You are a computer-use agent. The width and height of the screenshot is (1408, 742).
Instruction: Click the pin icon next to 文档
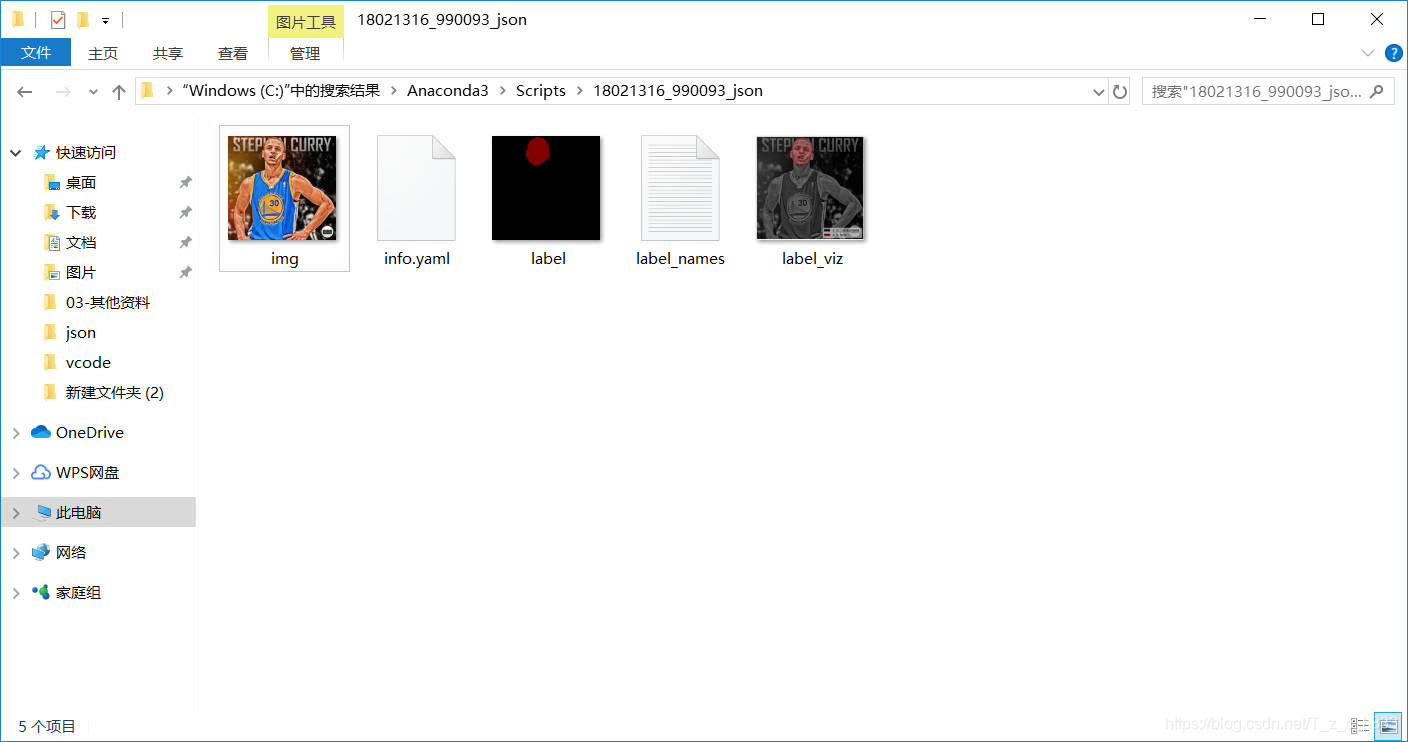click(185, 243)
